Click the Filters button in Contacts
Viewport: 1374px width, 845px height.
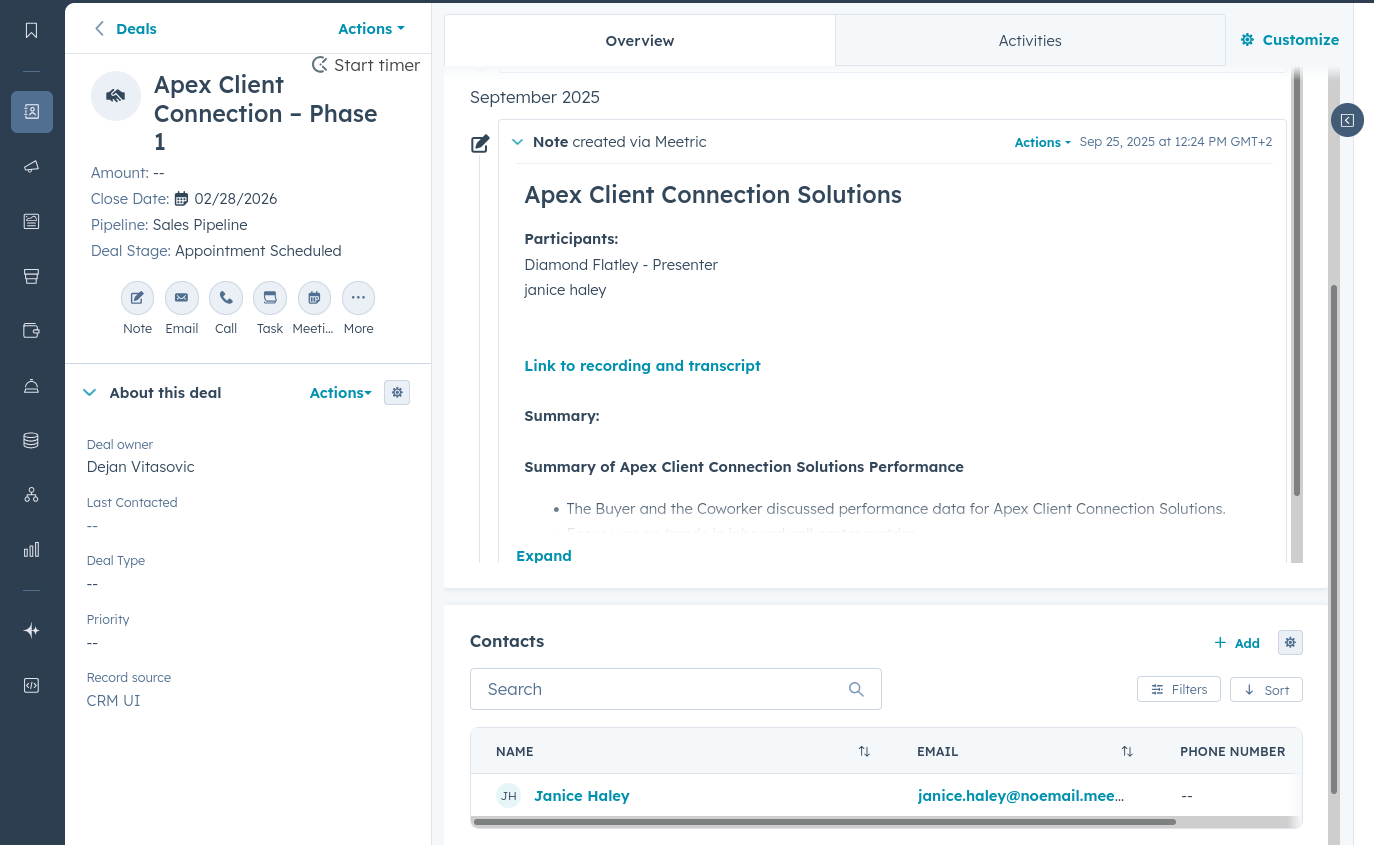click(x=1178, y=690)
